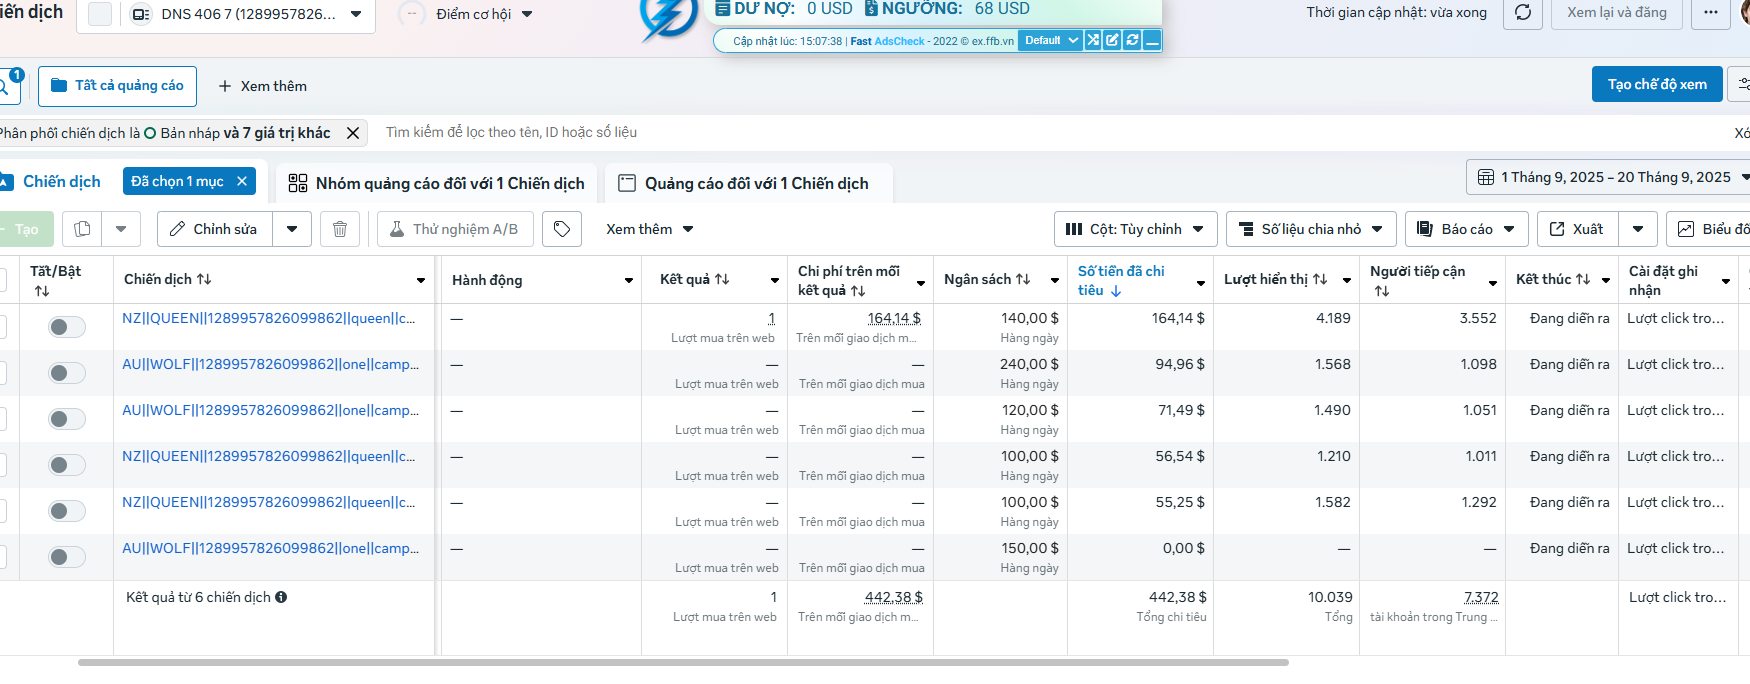Screen dimensions: 1750x684
Task: Click the 'Xem lại và đăng' button
Action: (1616, 13)
